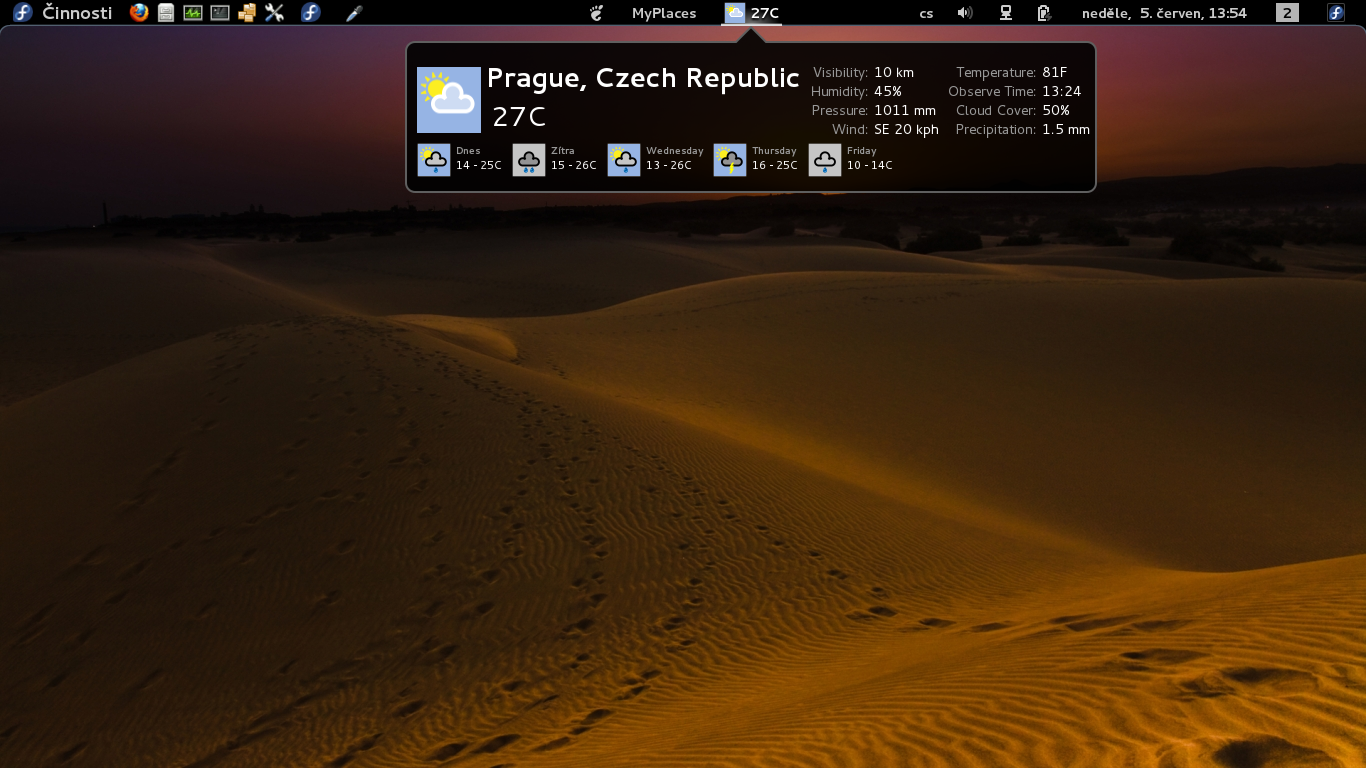Click the Pressure value 1011 mm
The image size is (1366, 768).
click(905, 111)
